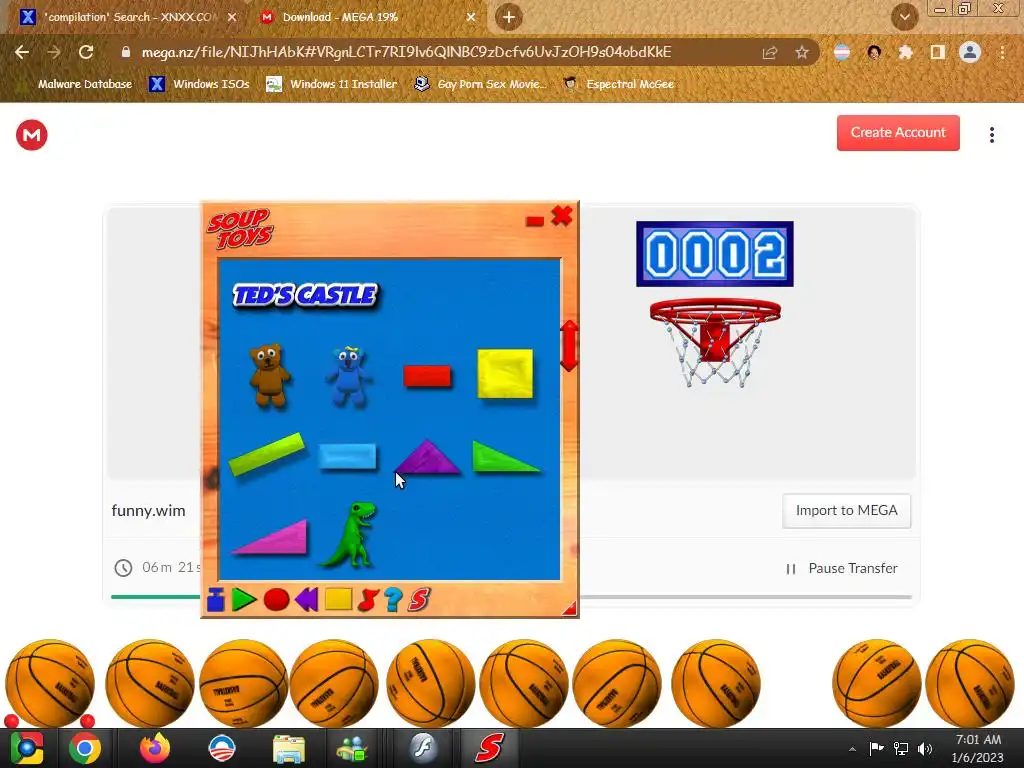Viewport: 1024px width, 768px height.
Task: Open Chrome from the taskbar
Action: click(x=85, y=748)
